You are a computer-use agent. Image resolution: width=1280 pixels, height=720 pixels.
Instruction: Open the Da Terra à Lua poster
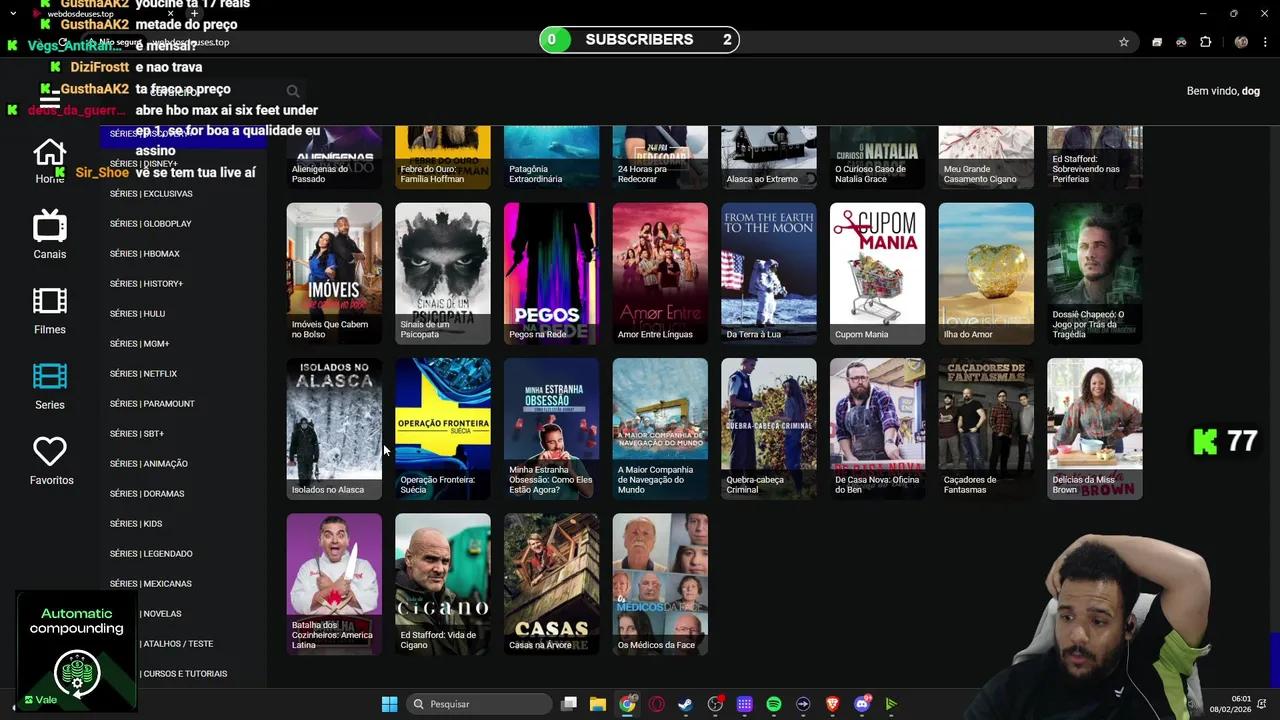[x=769, y=274]
